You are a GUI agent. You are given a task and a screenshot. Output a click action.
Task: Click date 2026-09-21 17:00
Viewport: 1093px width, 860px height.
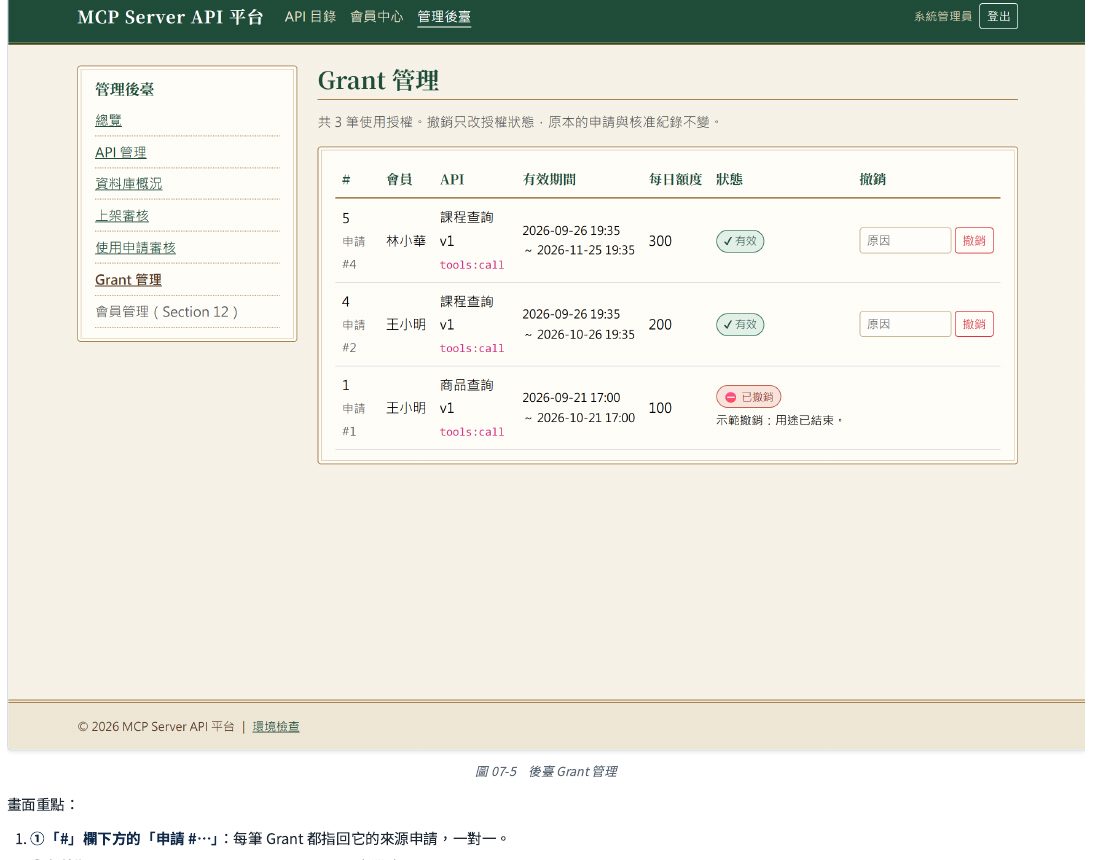(x=571, y=397)
